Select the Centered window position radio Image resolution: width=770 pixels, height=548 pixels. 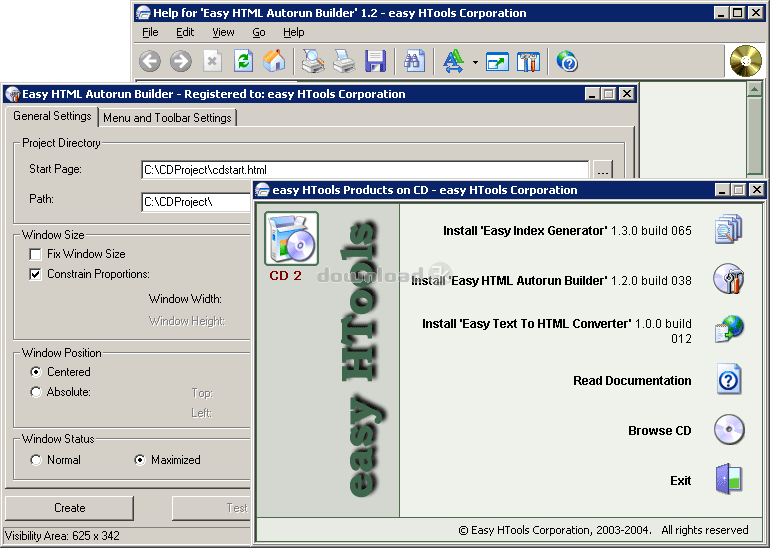pyautogui.click(x=35, y=372)
